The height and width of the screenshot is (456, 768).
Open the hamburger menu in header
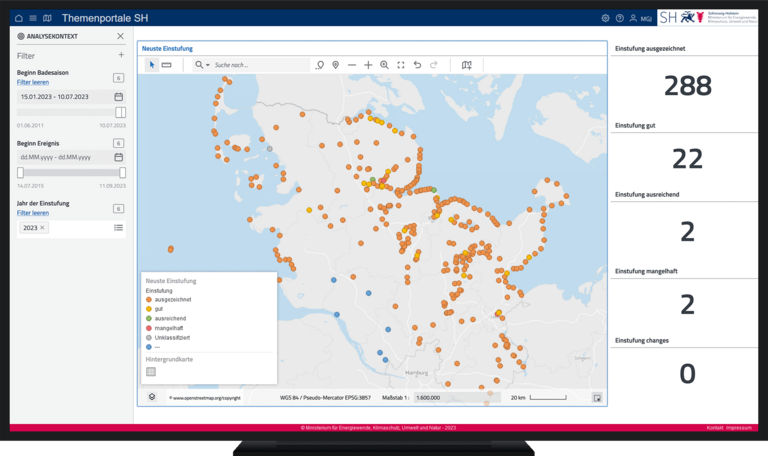[x=33, y=18]
